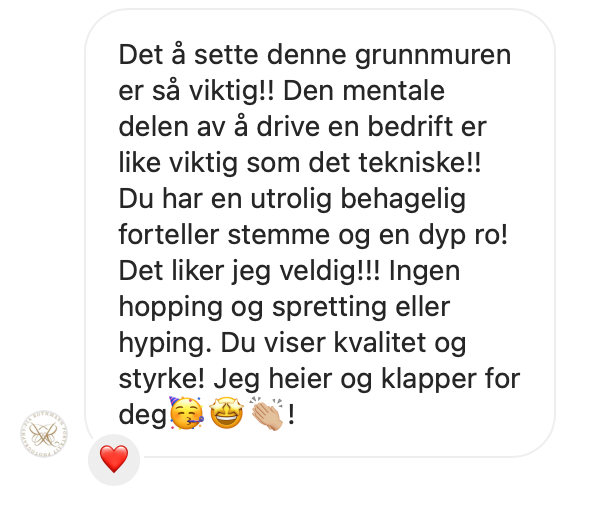Click the word "stemme" in the message
The width and height of the screenshot is (602, 509).
pos(279,235)
